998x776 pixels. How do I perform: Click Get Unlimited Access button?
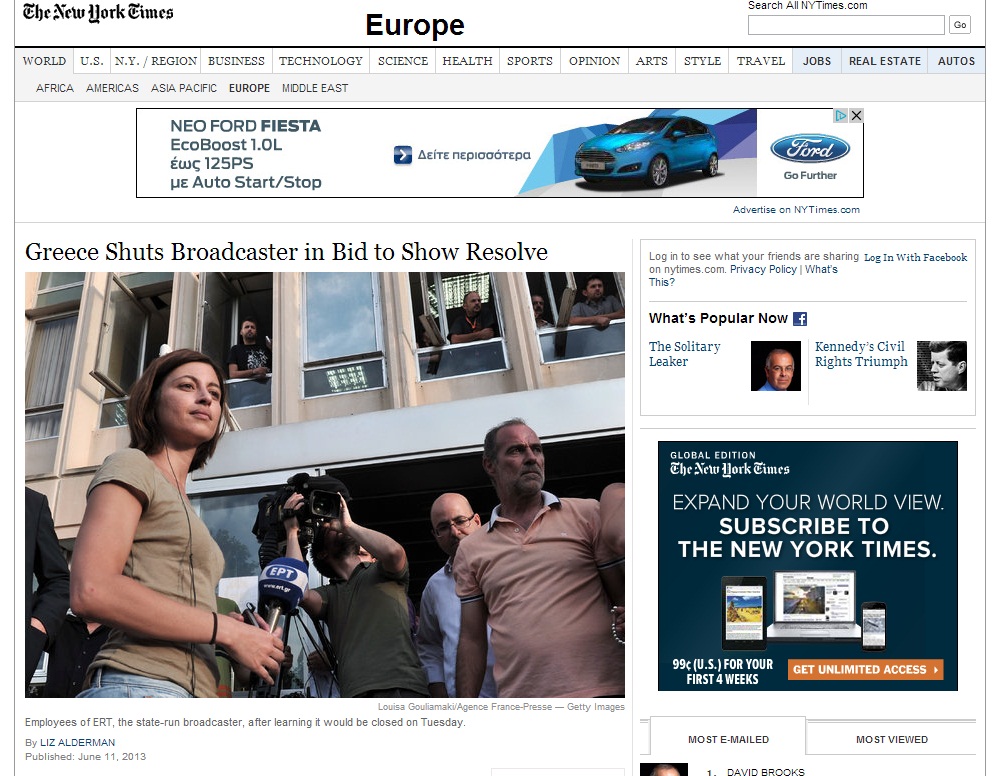(866, 670)
